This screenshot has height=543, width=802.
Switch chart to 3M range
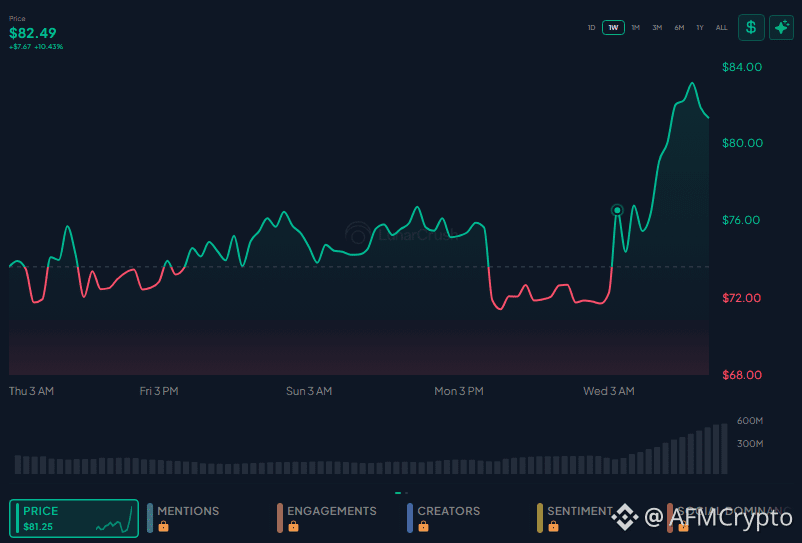click(657, 28)
